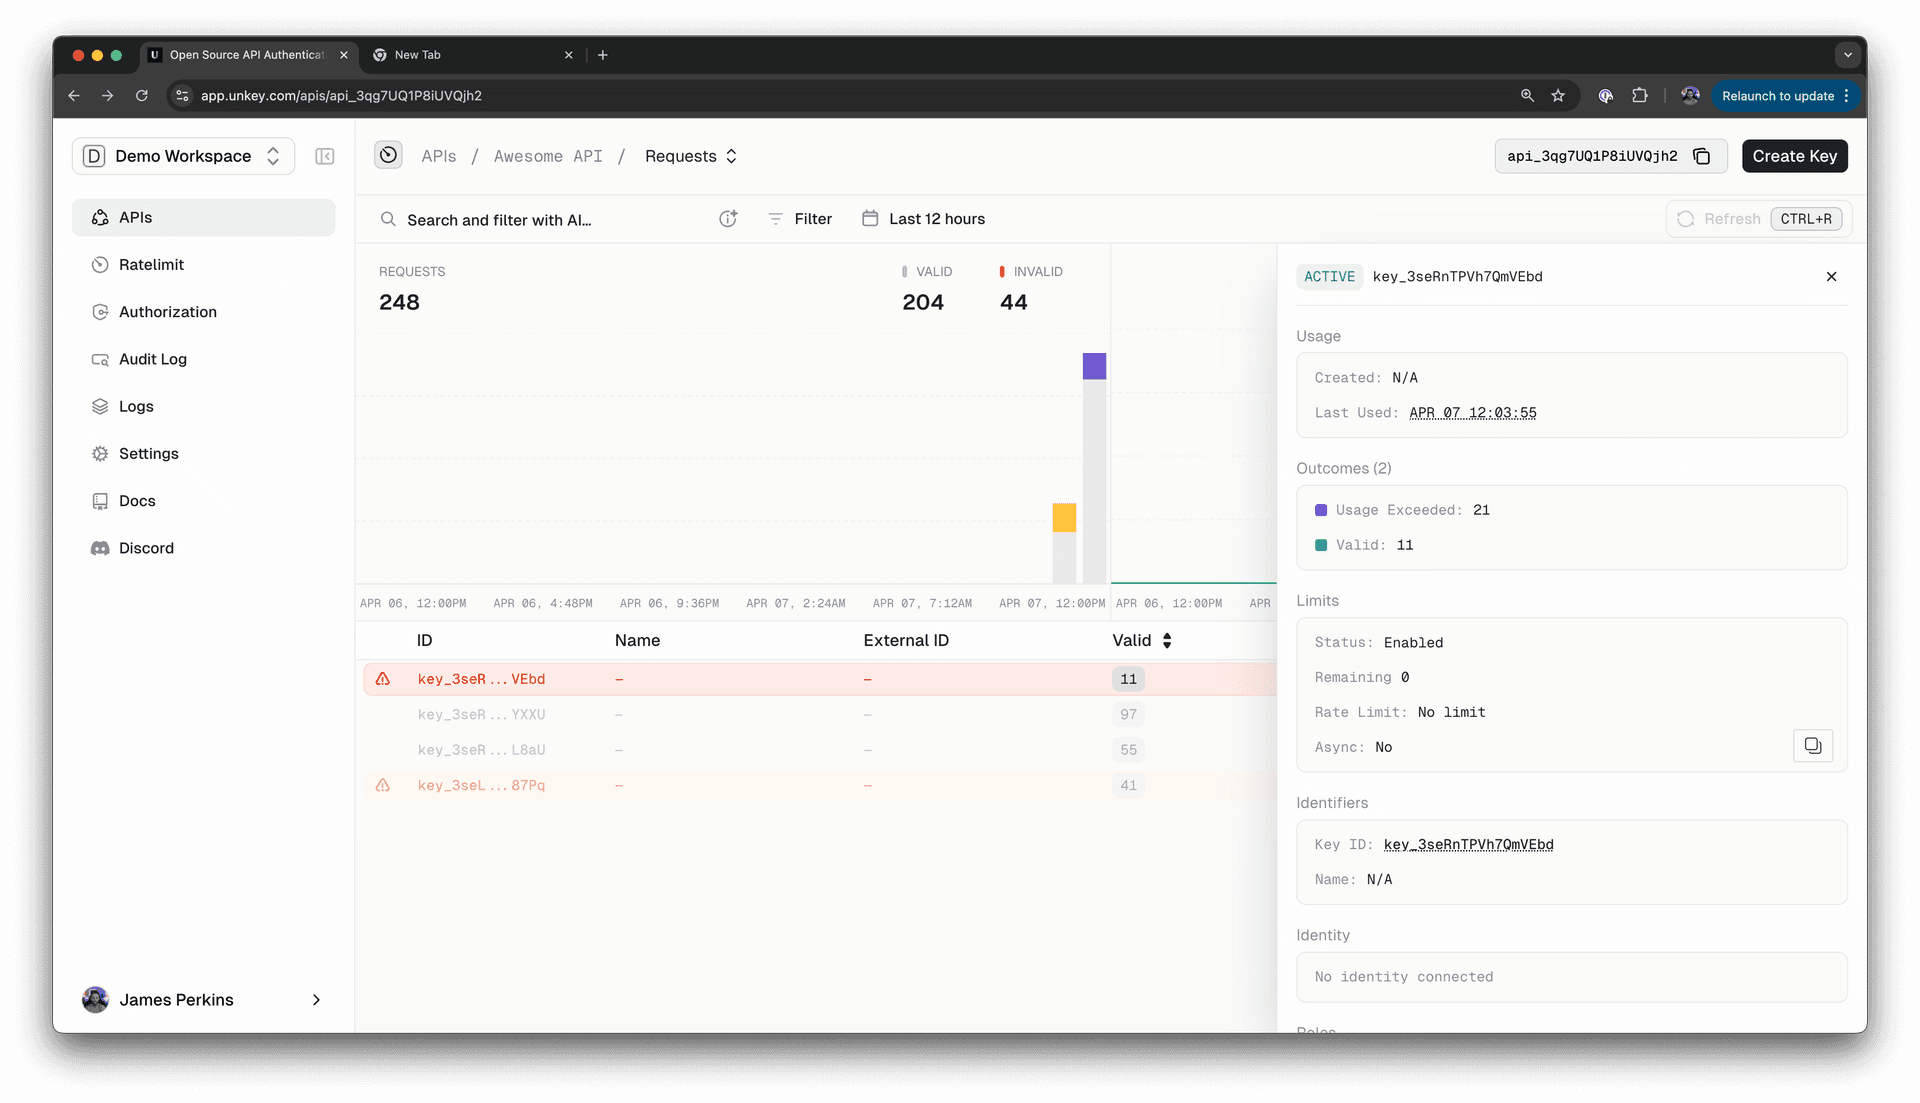Close the active key details panel
Image resolution: width=1920 pixels, height=1103 pixels.
click(1831, 276)
